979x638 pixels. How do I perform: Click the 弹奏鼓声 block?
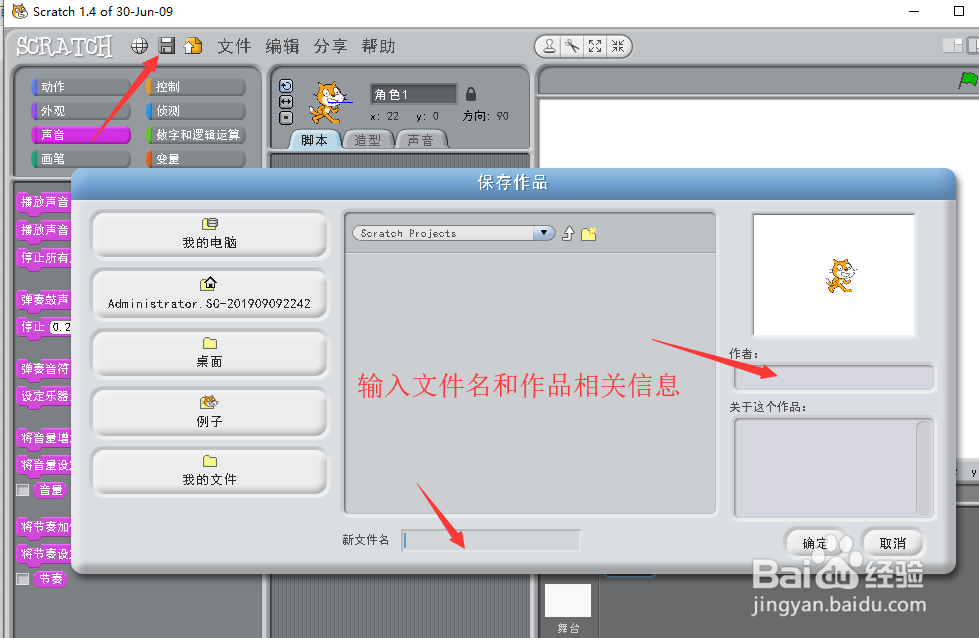45,300
